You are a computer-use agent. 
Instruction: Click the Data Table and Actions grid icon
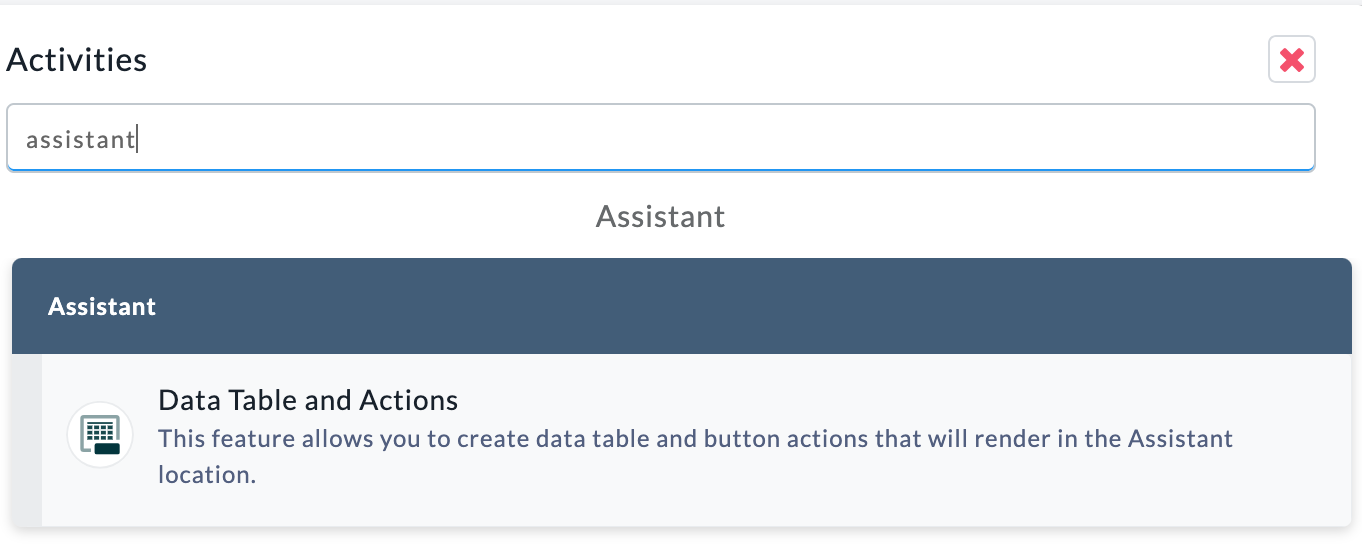coord(100,435)
